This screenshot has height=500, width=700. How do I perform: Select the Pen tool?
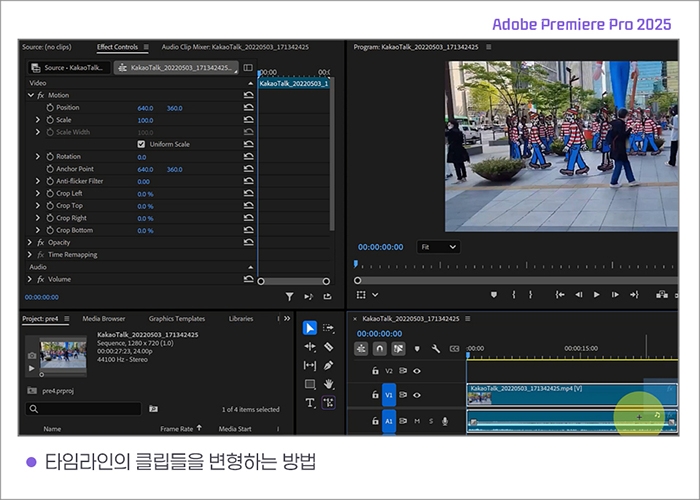[x=329, y=366]
